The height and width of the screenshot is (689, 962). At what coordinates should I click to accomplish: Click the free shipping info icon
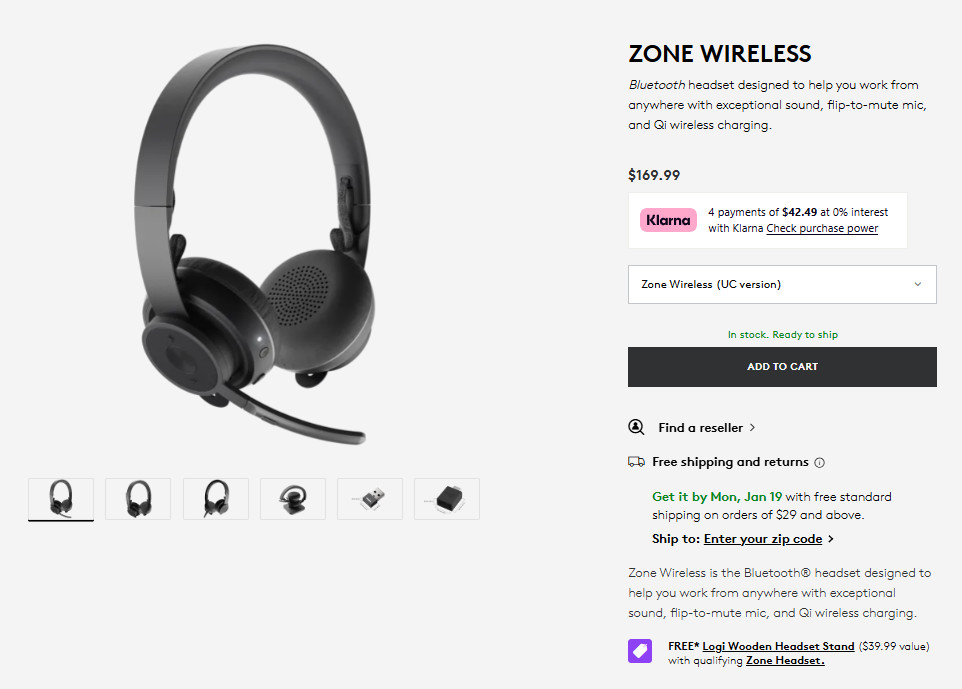point(820,463)
